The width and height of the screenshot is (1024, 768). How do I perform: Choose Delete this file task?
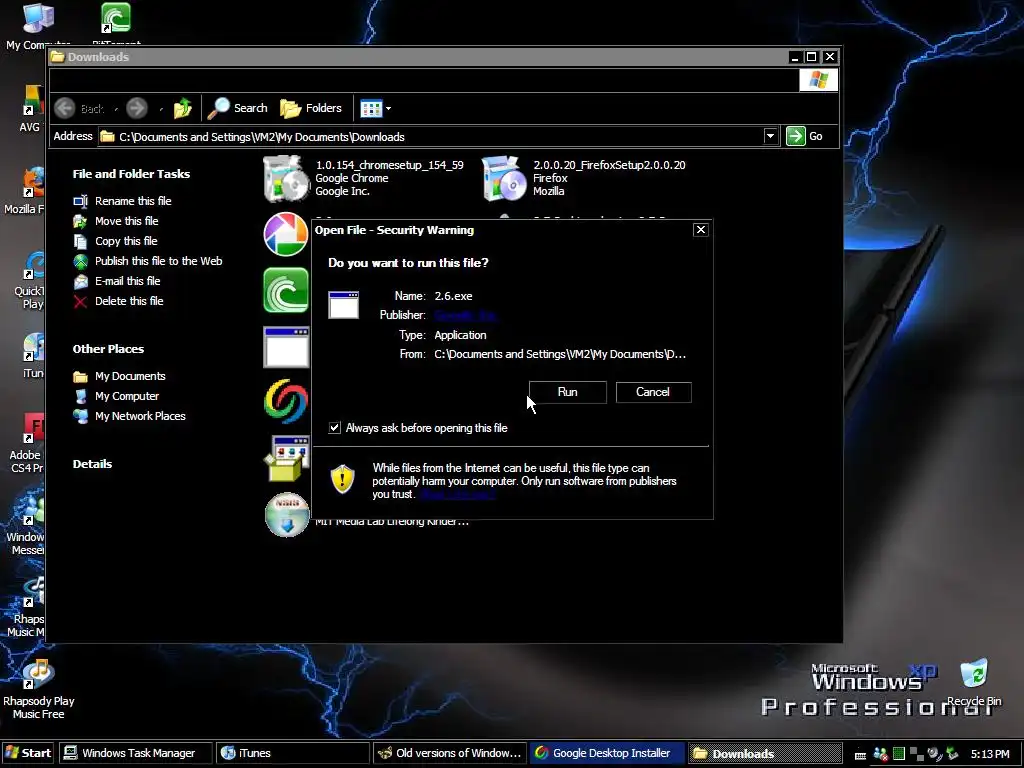129,301
